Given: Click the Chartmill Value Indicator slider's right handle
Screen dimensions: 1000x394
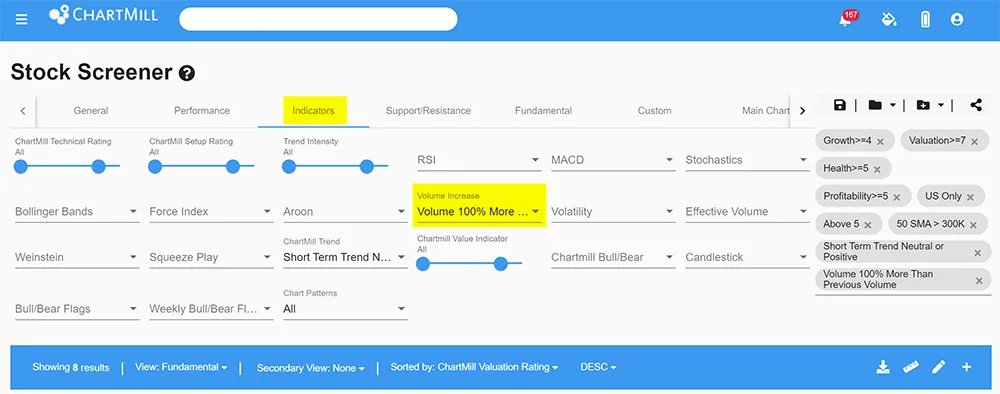Looking at the screenshot, I should (501, 263).
